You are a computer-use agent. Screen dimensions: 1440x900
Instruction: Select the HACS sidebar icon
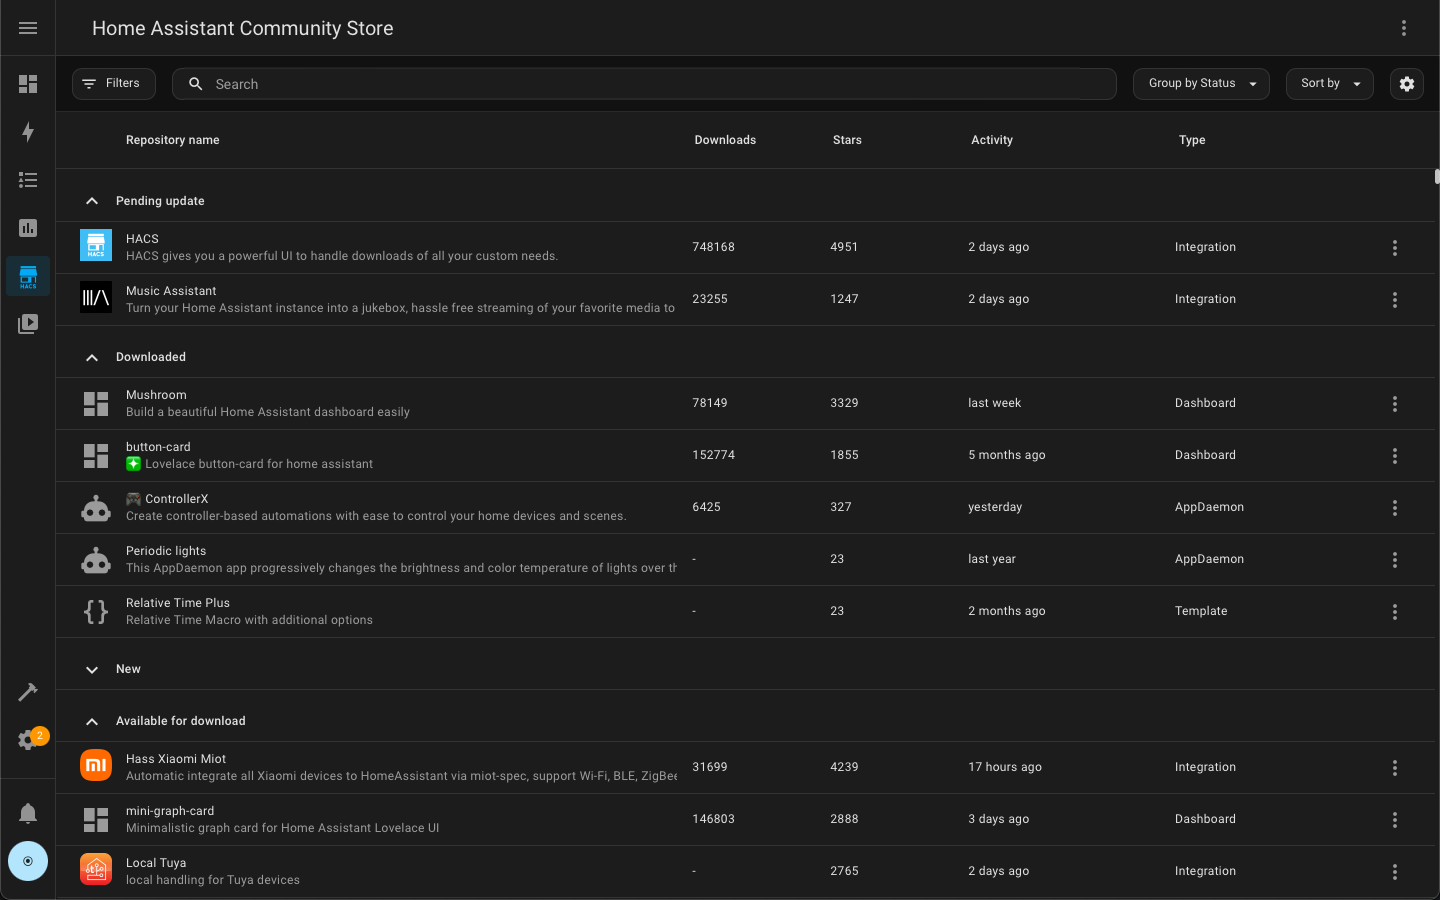tap(28, 276)
